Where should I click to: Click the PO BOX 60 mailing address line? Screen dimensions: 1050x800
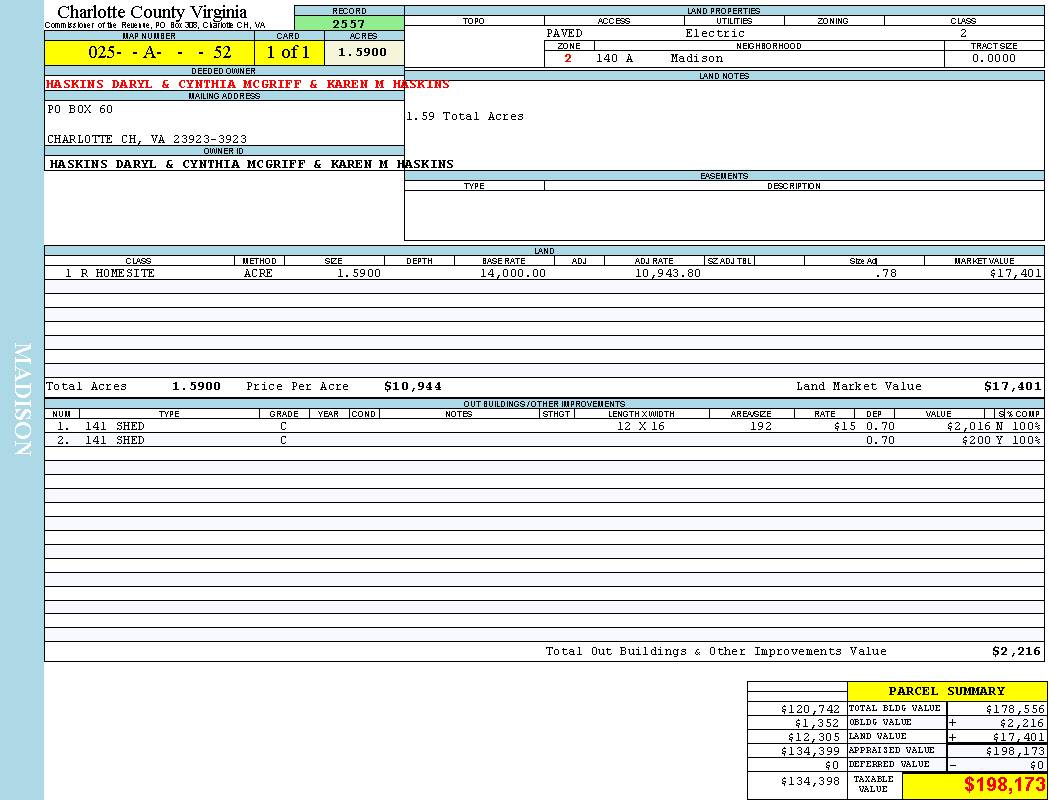coord(80,109)
